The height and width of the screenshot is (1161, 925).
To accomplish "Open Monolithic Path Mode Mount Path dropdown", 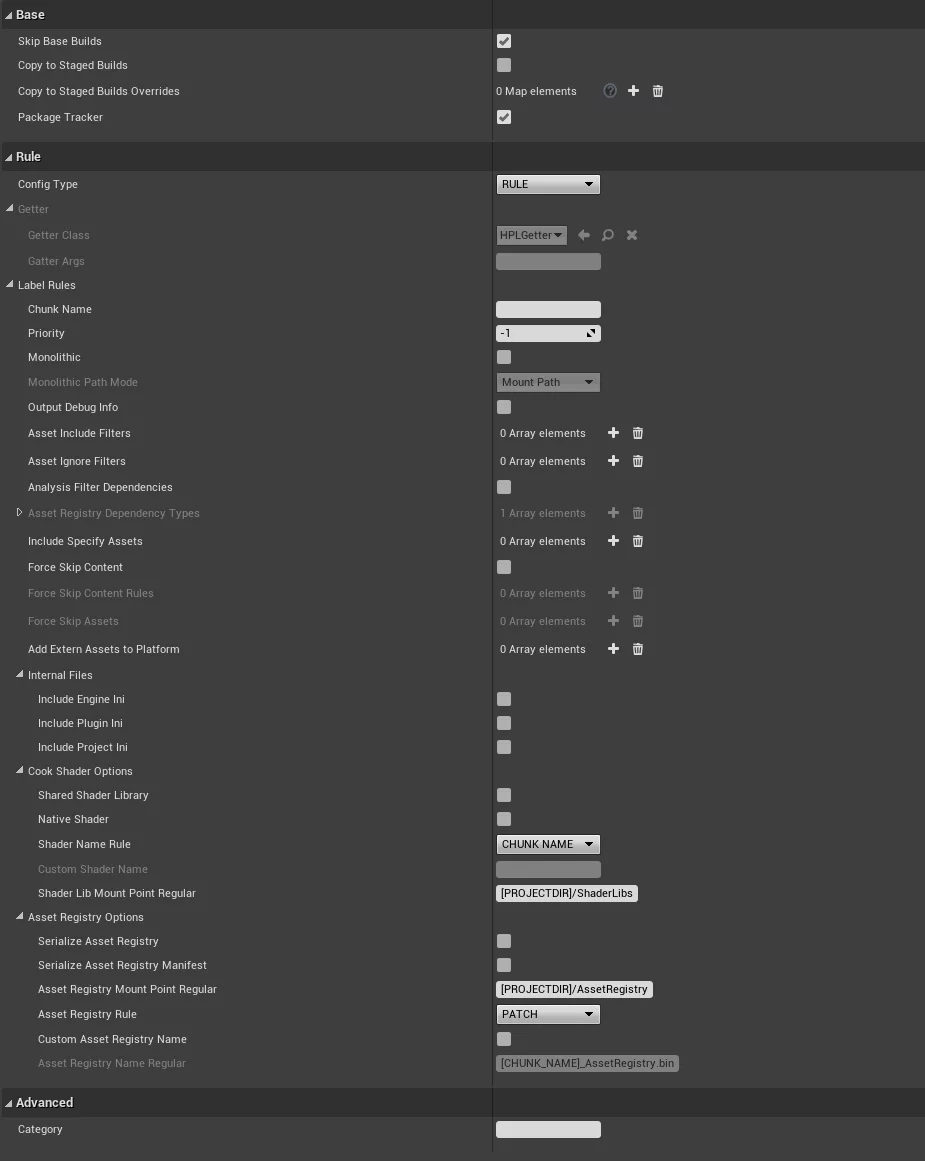I will 548,382.
